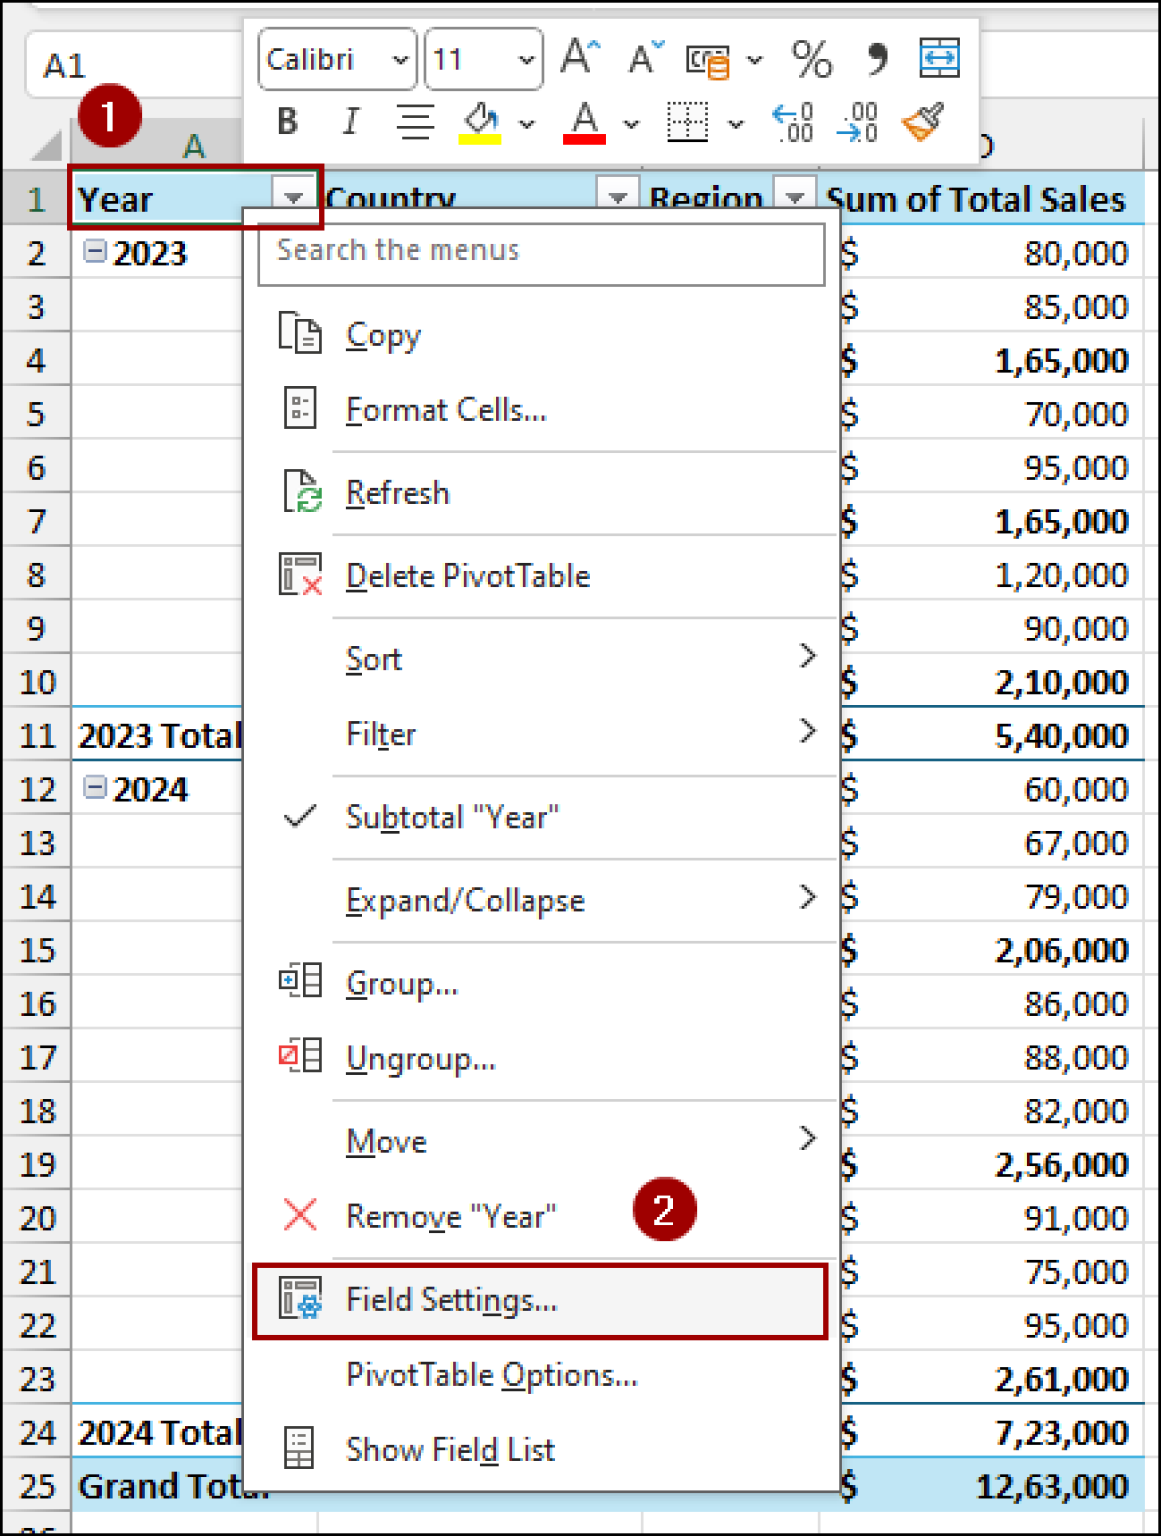Viewport: 1161px width, 1536px height.
Task: Open PivotTable Options
Action: [x=490, y=1374]
